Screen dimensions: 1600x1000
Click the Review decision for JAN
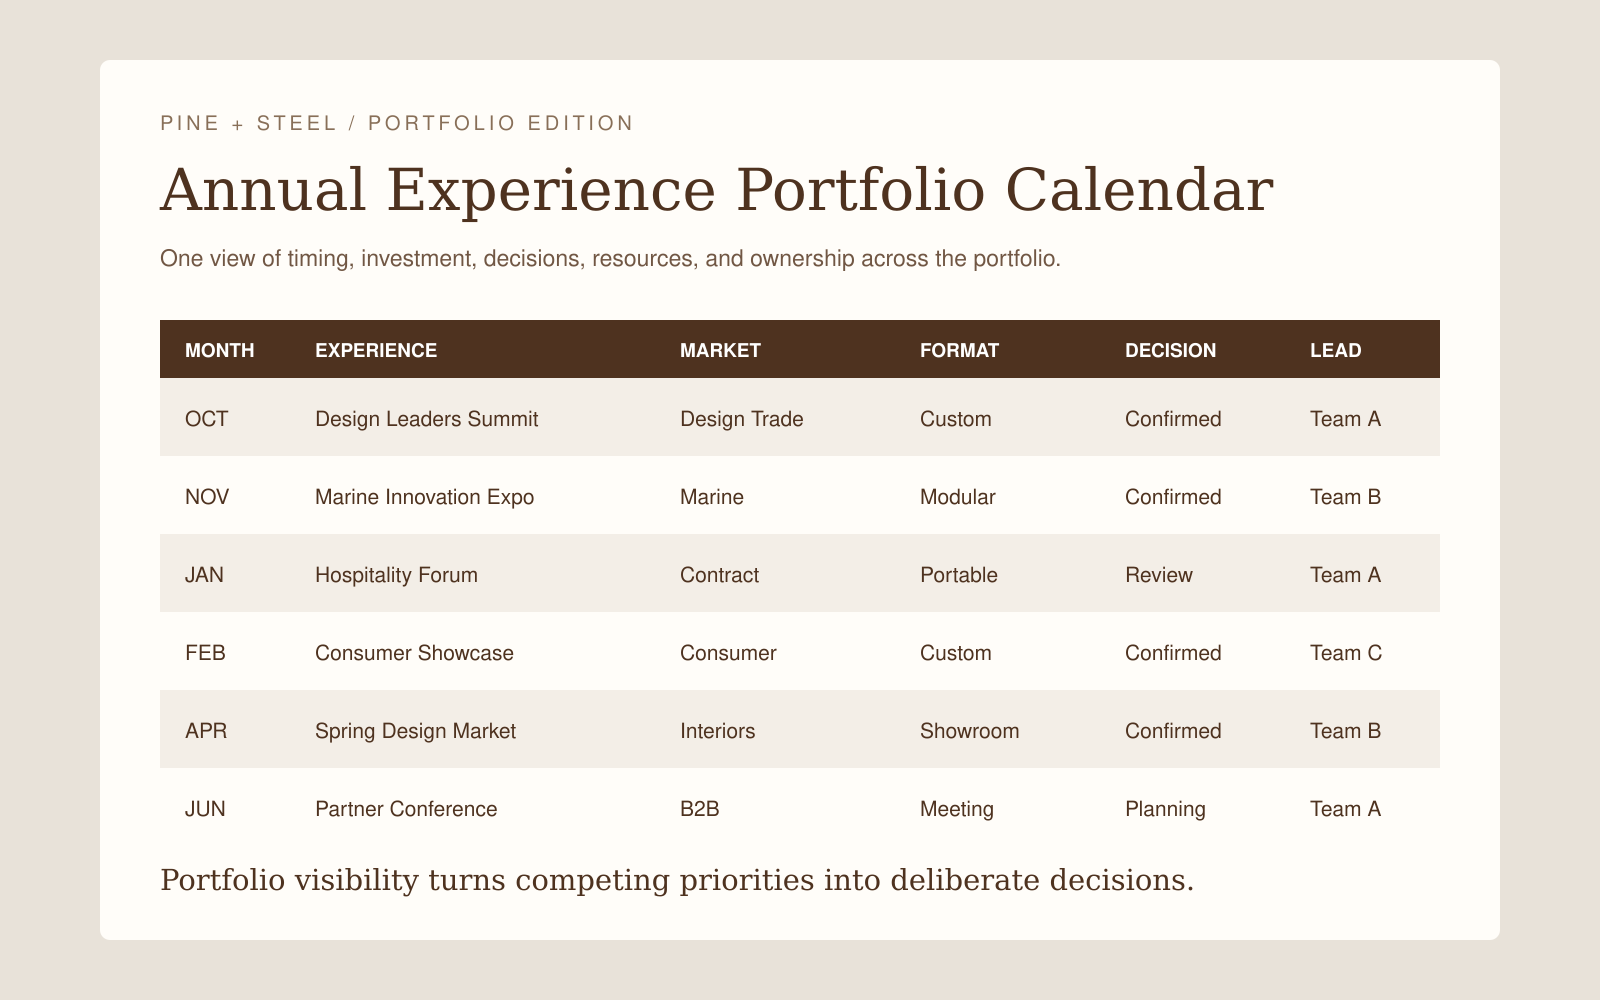coord(1158,575)
